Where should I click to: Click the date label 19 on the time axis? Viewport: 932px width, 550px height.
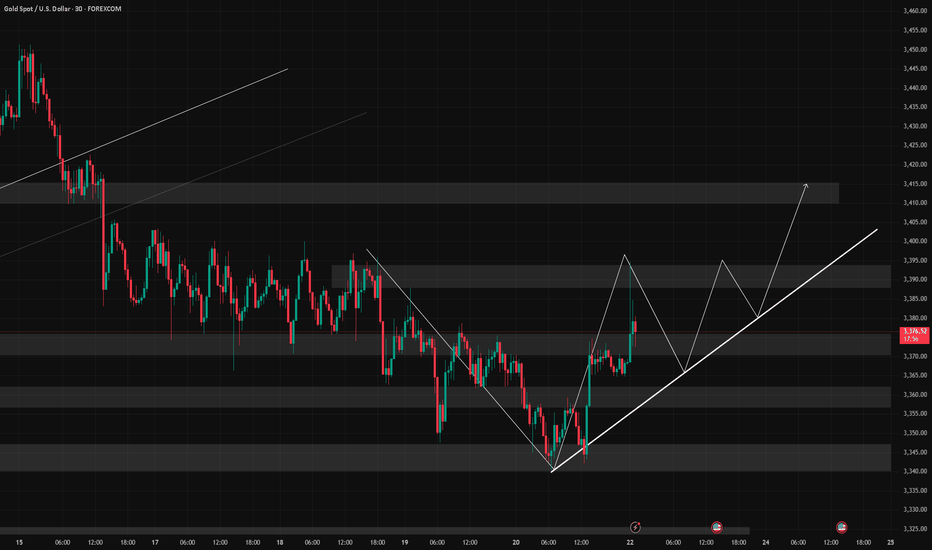pos(405,542)
